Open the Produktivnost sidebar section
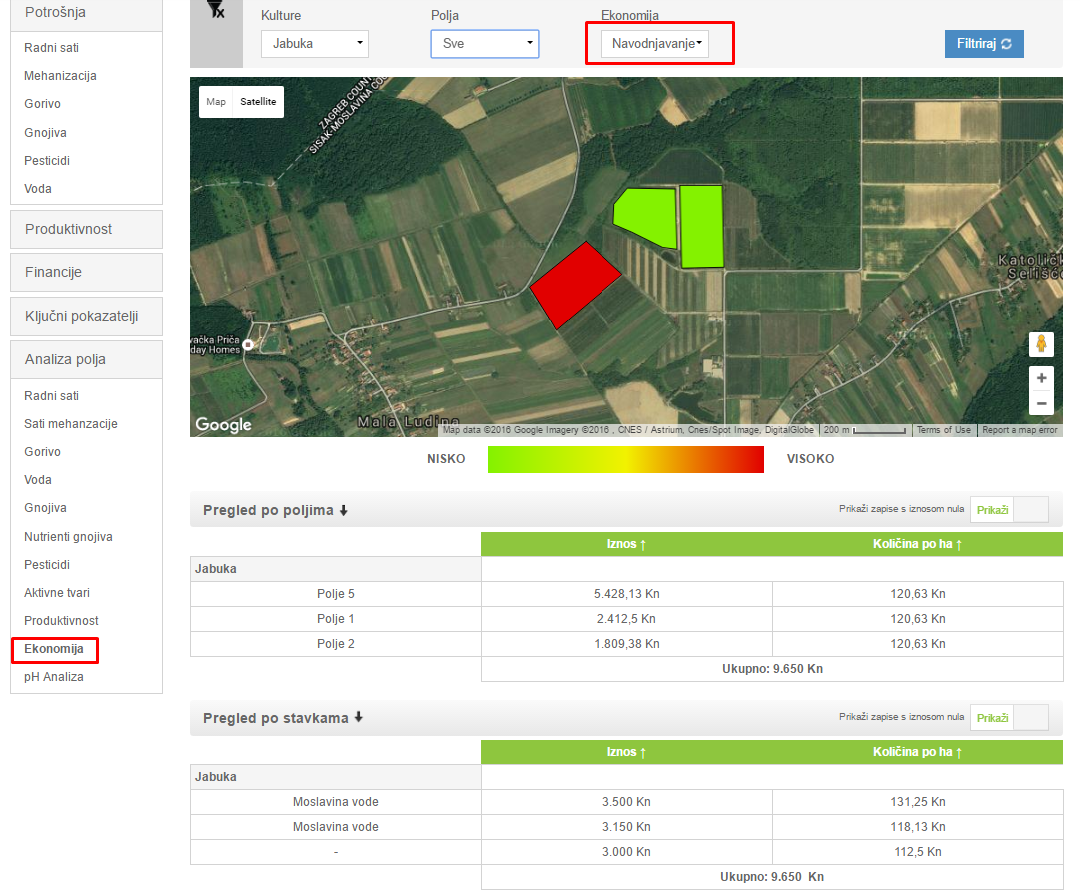 click(x=86, y=229)
